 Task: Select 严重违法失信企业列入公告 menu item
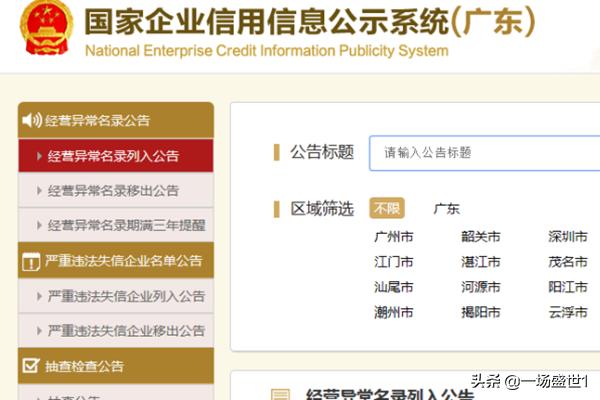click(116, 296)
